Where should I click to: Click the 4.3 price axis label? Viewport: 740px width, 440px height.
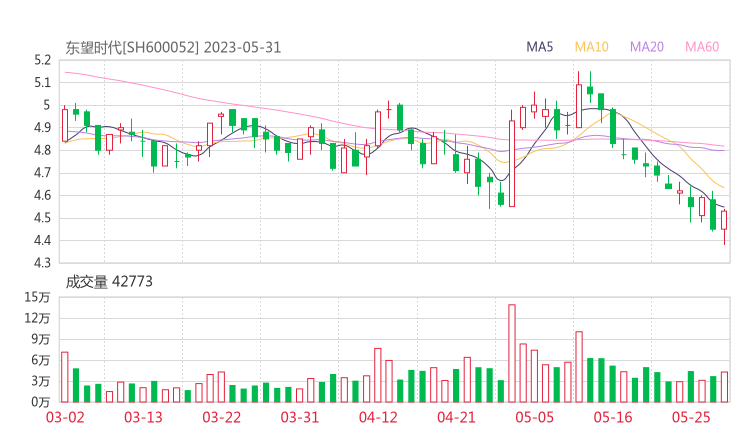(x=42, y=263)
